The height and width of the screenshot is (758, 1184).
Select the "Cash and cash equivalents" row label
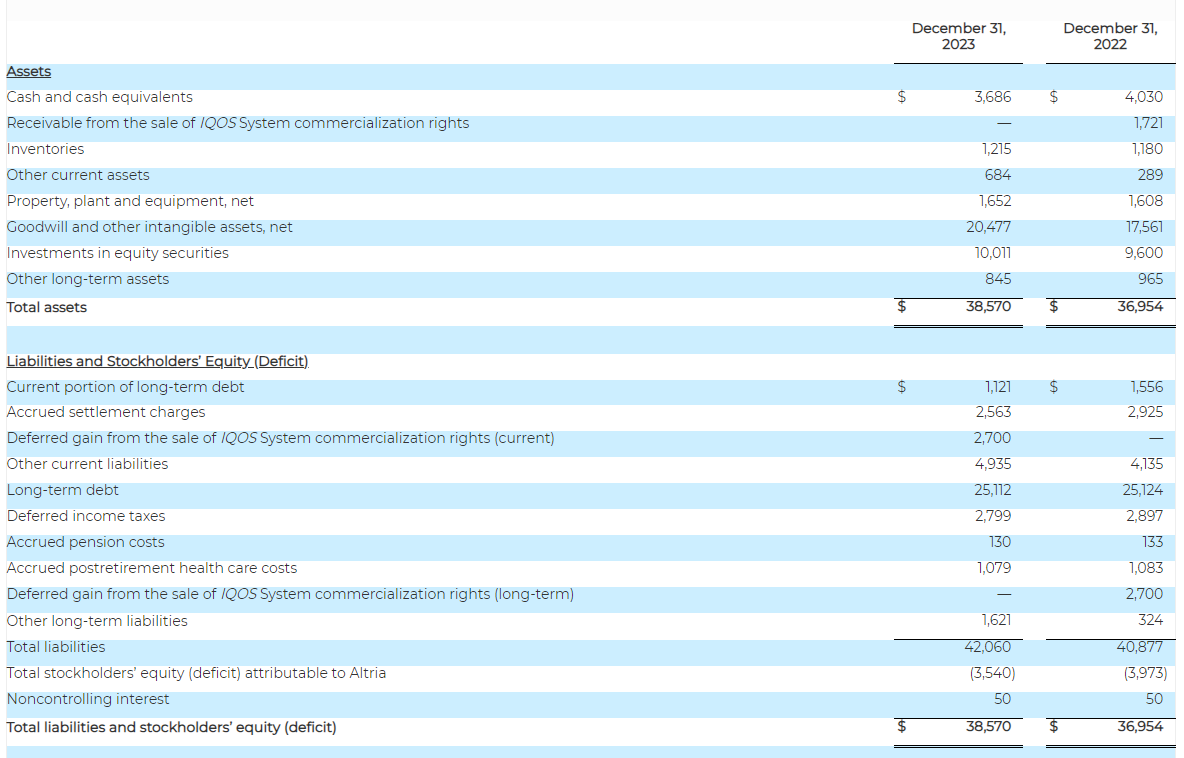click(100, 97)
